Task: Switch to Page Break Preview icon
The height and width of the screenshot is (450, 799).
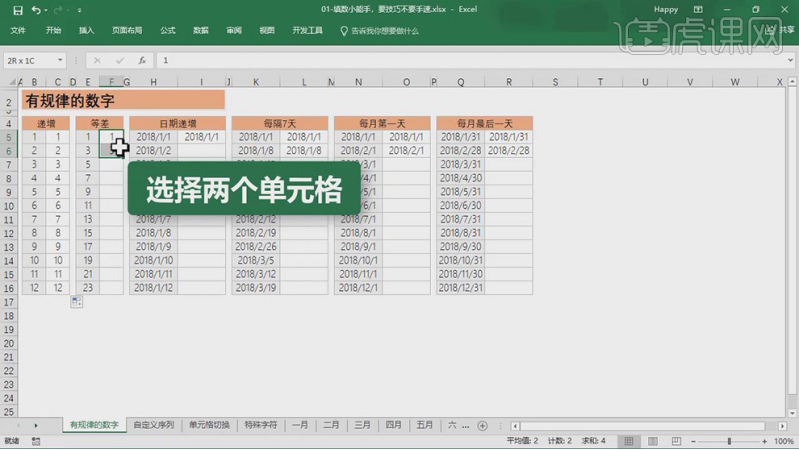Action: 676,441
